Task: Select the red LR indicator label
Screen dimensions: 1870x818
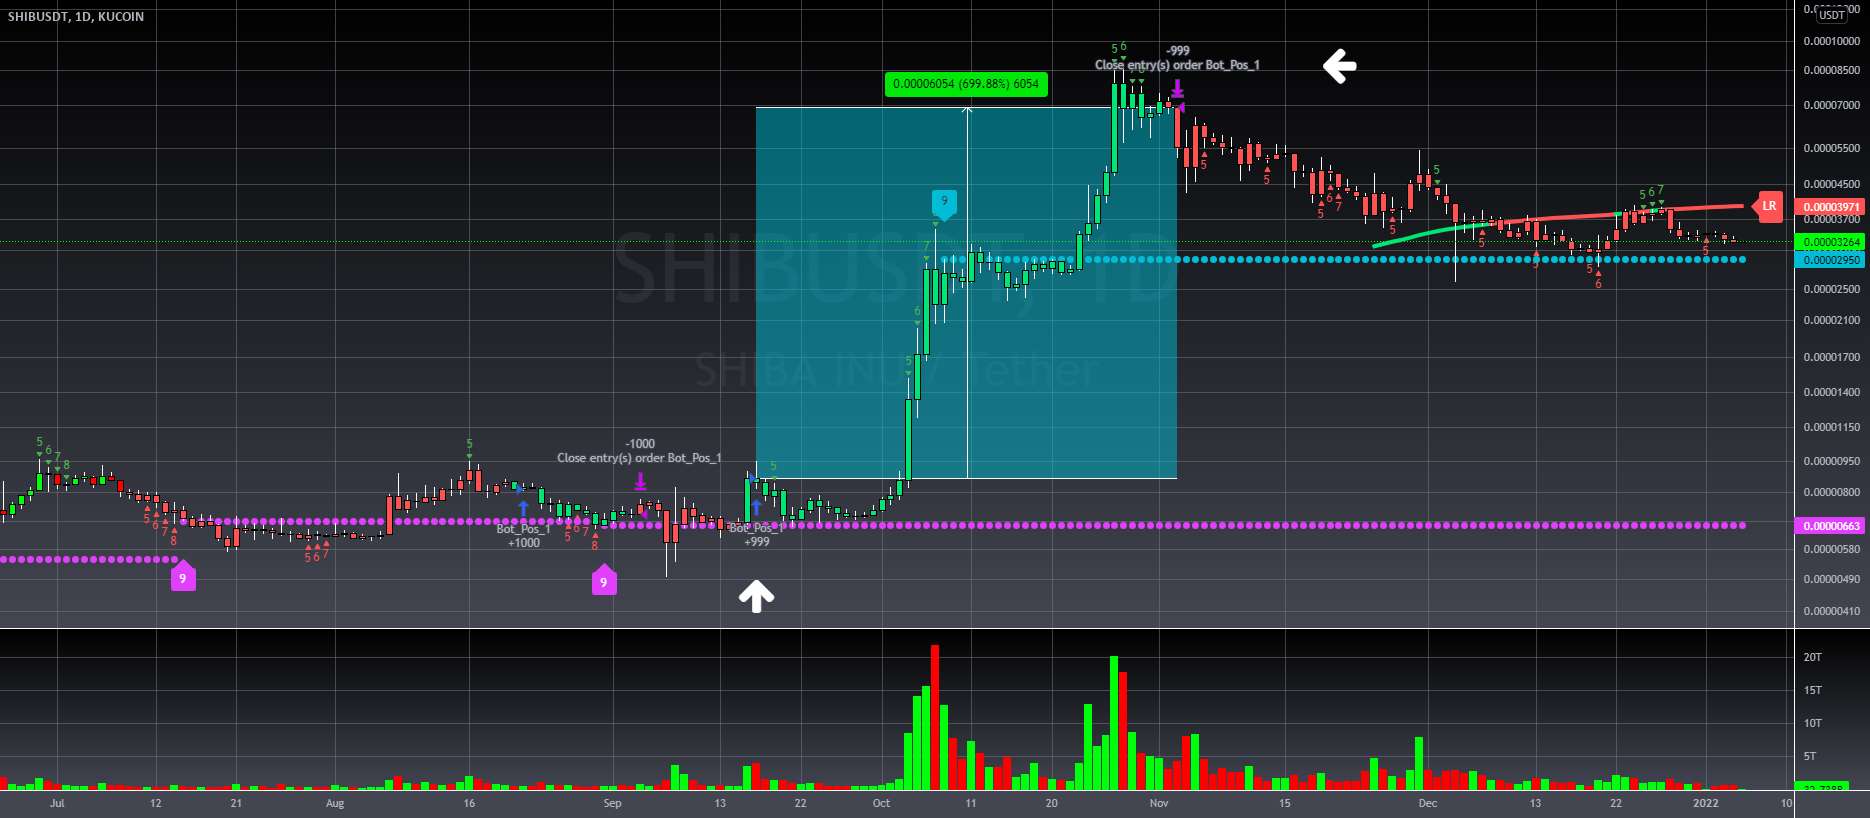Action: (1768, 206)
